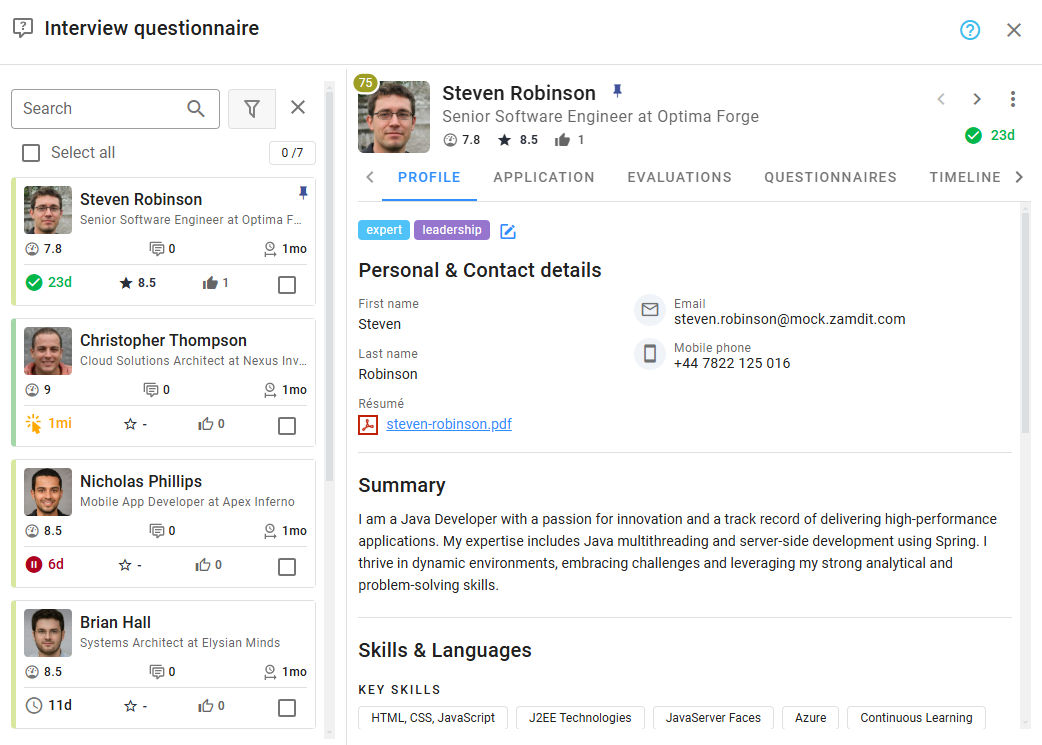Click the leadership tag
This screenshot has width=1042, height=745.
tap(451, 230)
